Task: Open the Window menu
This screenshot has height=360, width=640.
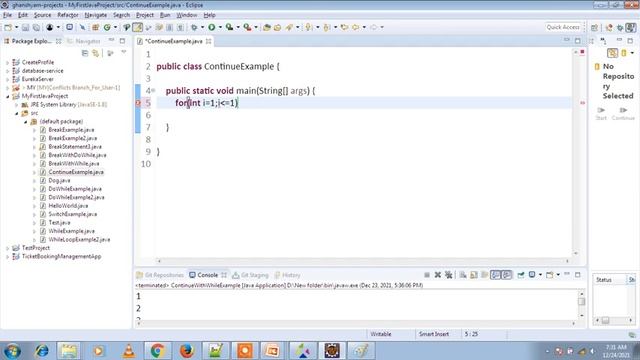Action: (x=187, y=15)
